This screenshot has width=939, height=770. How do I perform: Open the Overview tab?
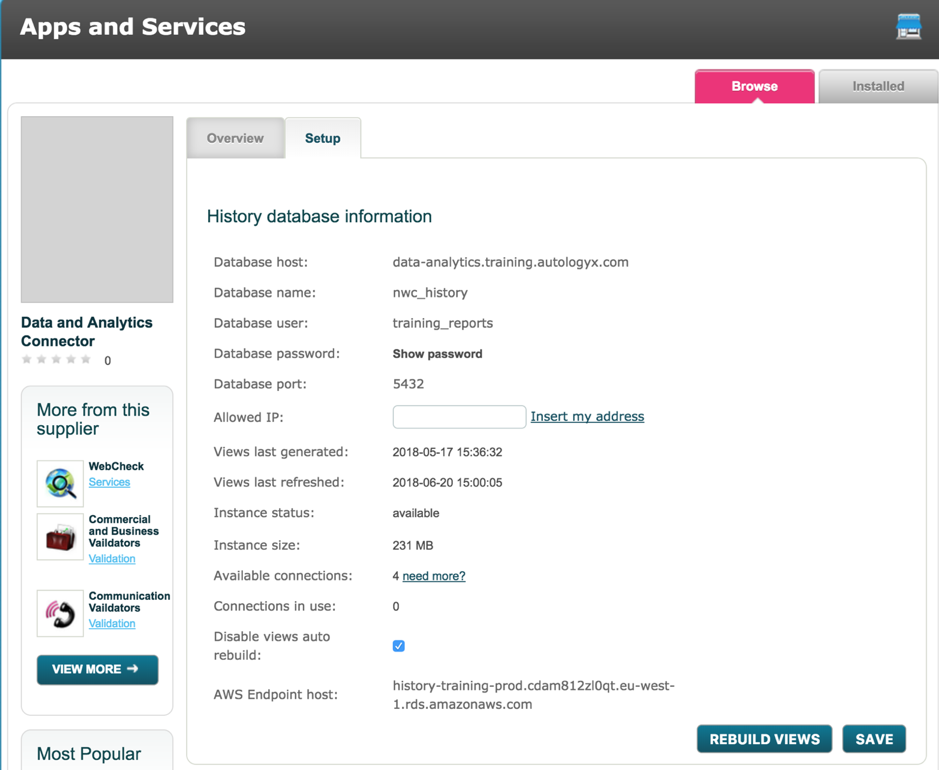point(235,138)
